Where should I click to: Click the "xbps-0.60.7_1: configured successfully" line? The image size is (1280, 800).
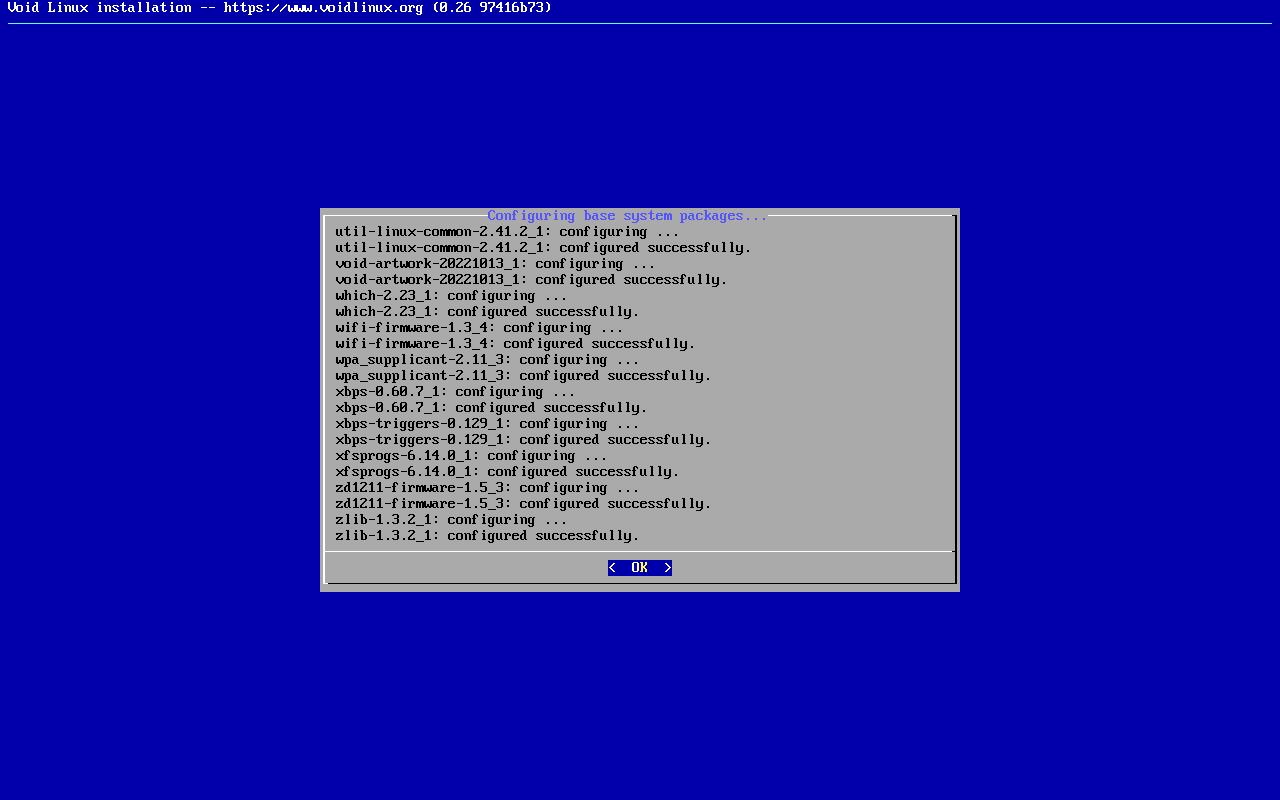point(491,408)
